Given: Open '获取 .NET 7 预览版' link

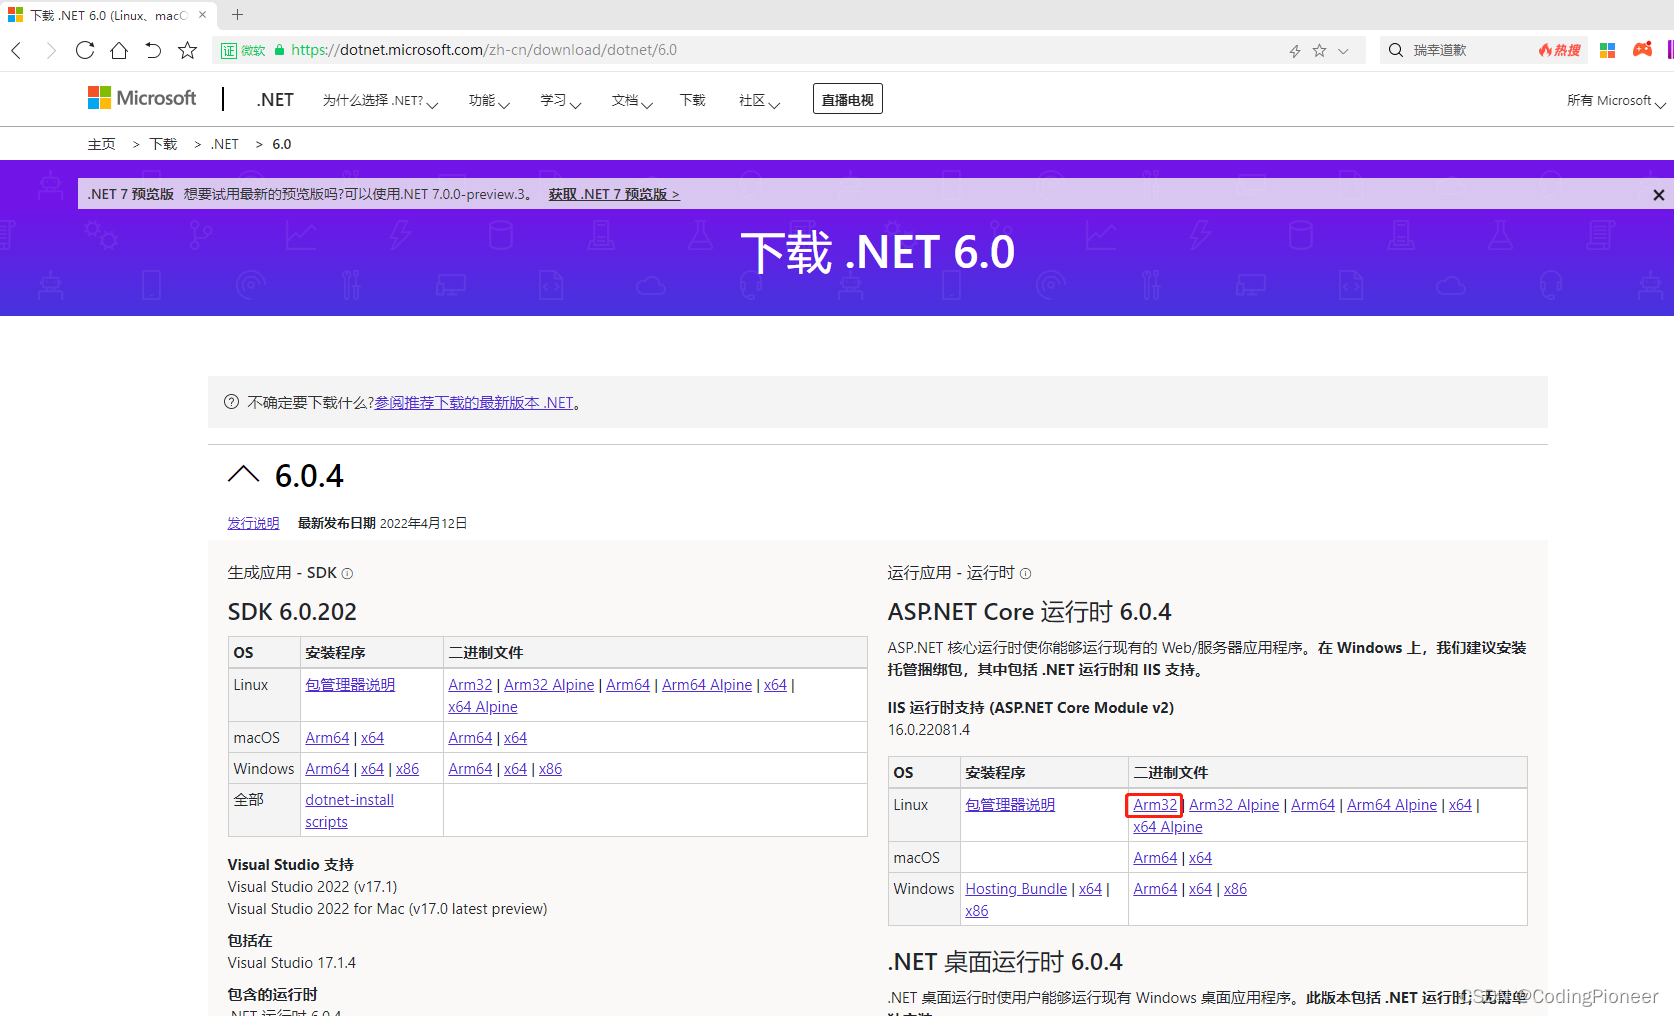Looking at the screenshot, I should (x=614, y=194).
